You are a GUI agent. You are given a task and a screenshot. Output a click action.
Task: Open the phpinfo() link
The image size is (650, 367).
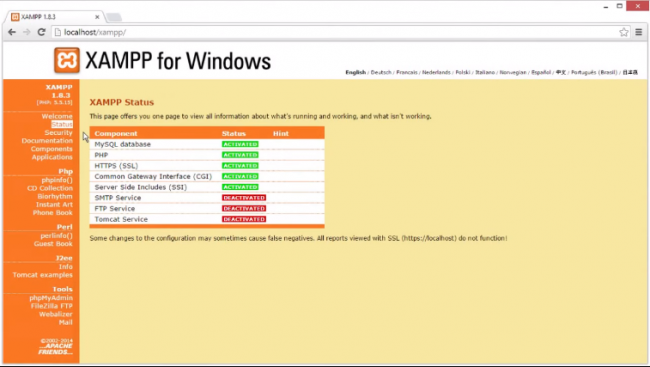pyautogui.click(x=57, y=180)
